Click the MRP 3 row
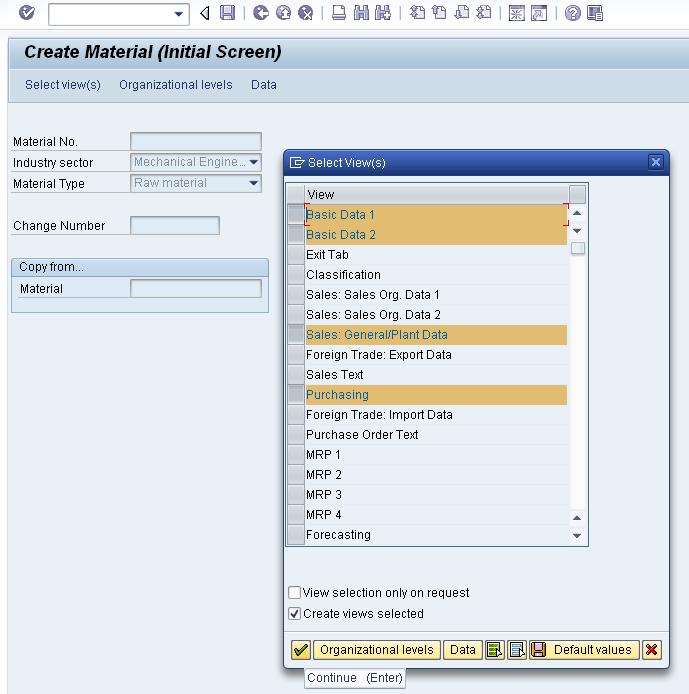 [x=436, y=494]
